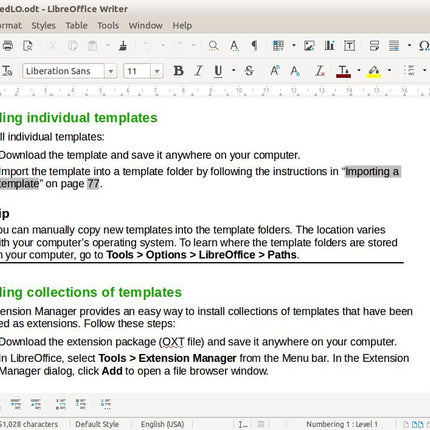This screenshot has width=430, height=430.
Task: Expand the Insert Table dropdown arrow
Action: pos(294,45)
